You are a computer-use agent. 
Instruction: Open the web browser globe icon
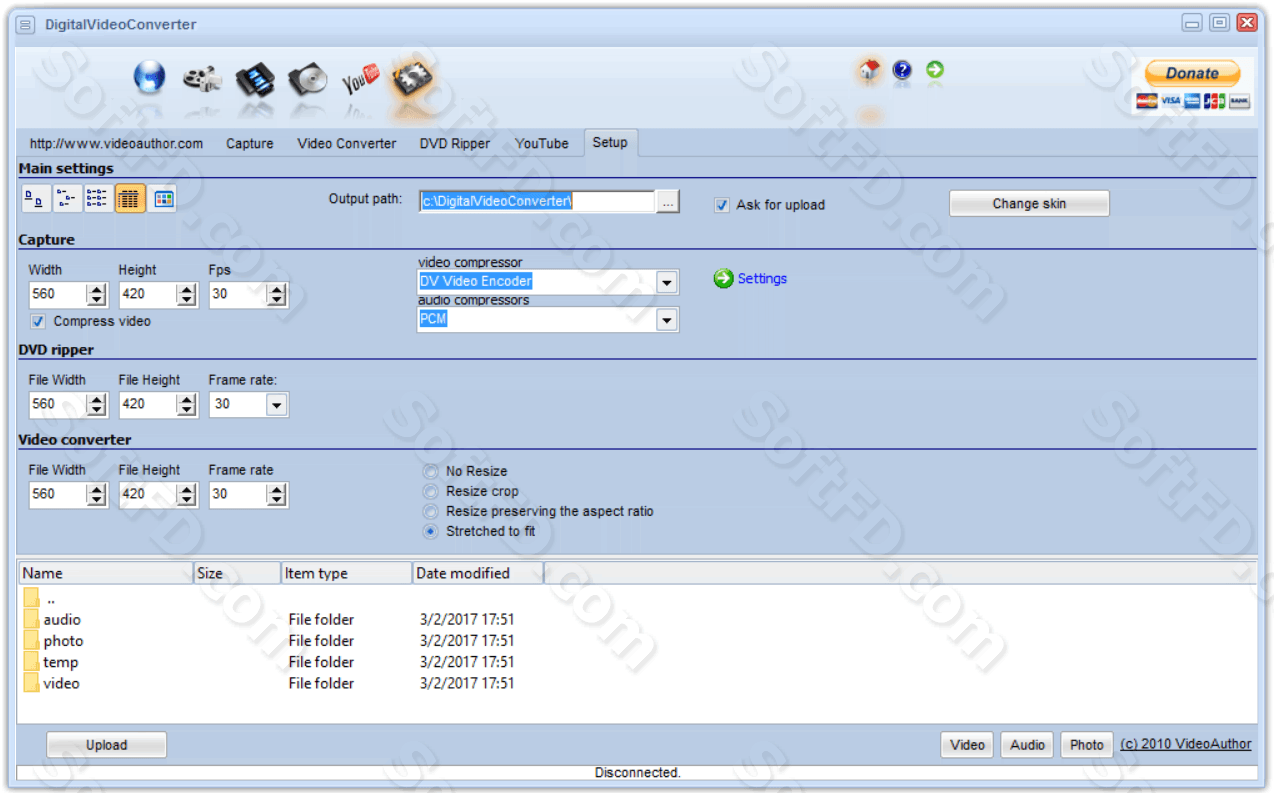click(150, 77)
